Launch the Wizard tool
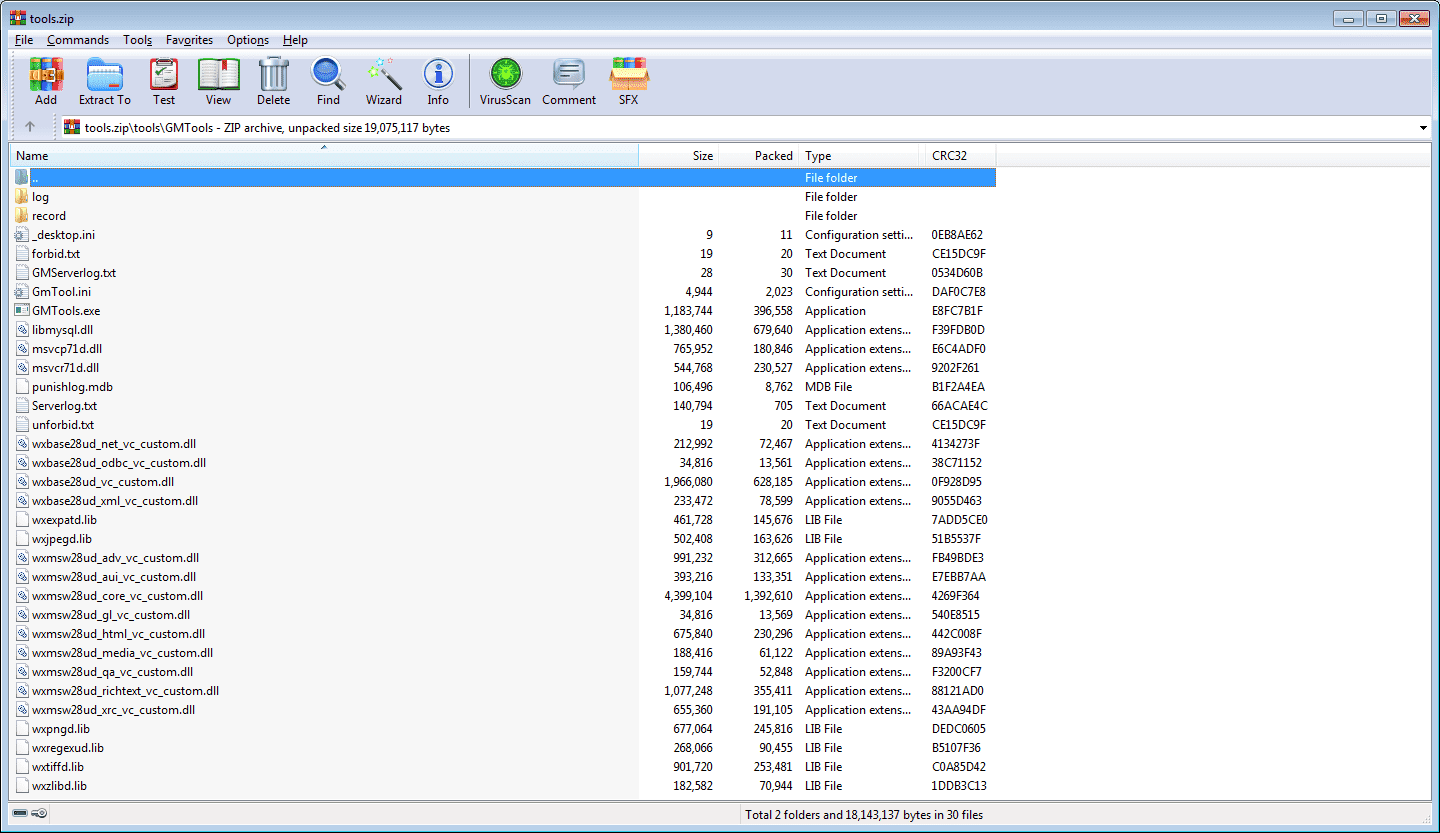Viewport: 1440px width, 833px height. 384,82
